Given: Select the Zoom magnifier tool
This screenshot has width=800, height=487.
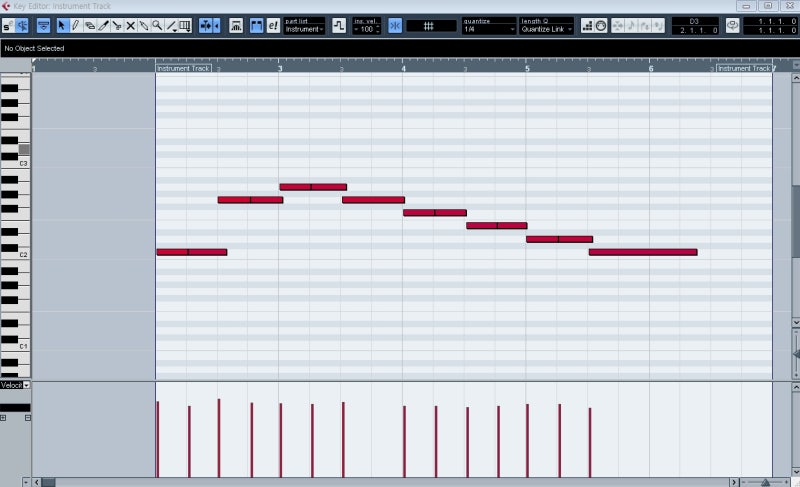Looking at the screenshot, I should pos(158,25).
